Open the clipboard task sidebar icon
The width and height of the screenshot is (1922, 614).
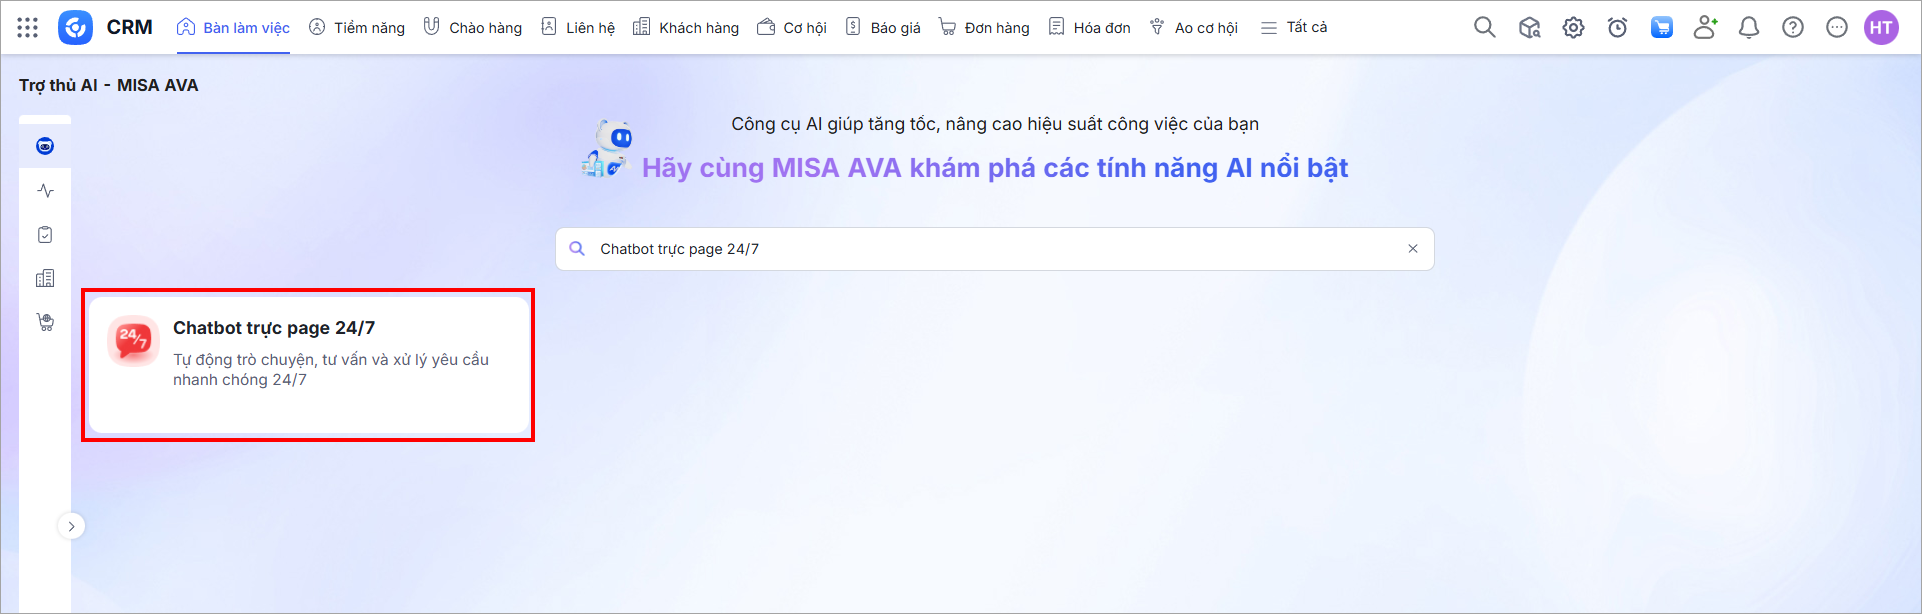(x=45, y=235)
